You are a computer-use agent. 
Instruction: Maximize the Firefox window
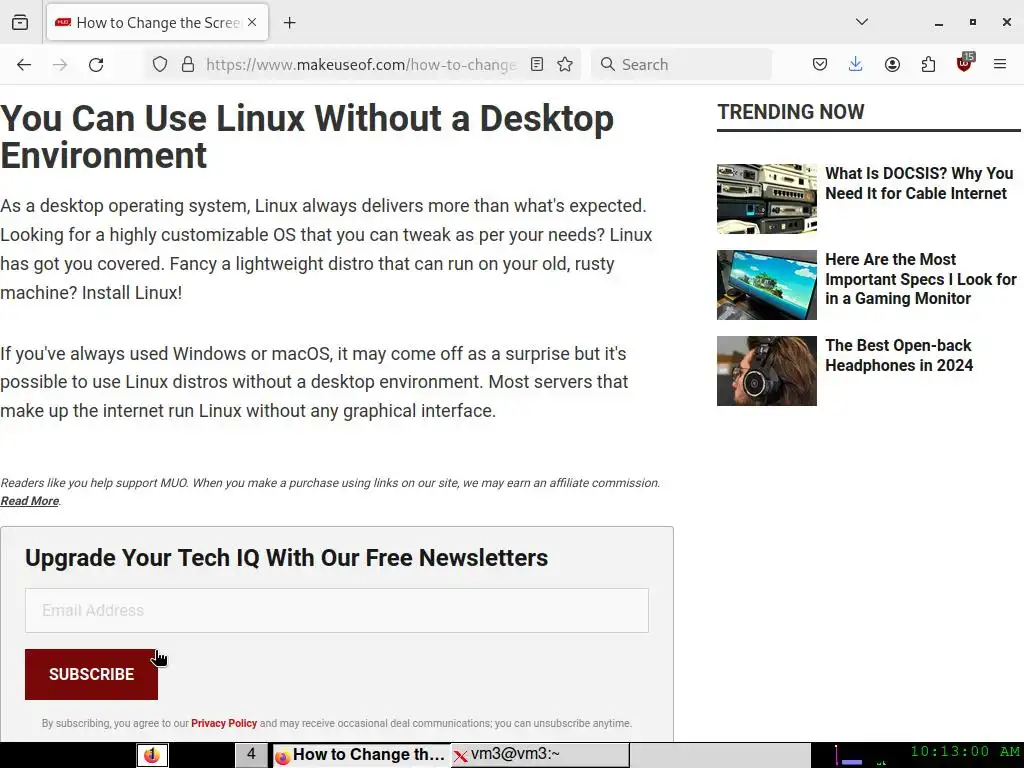point(972,22)
